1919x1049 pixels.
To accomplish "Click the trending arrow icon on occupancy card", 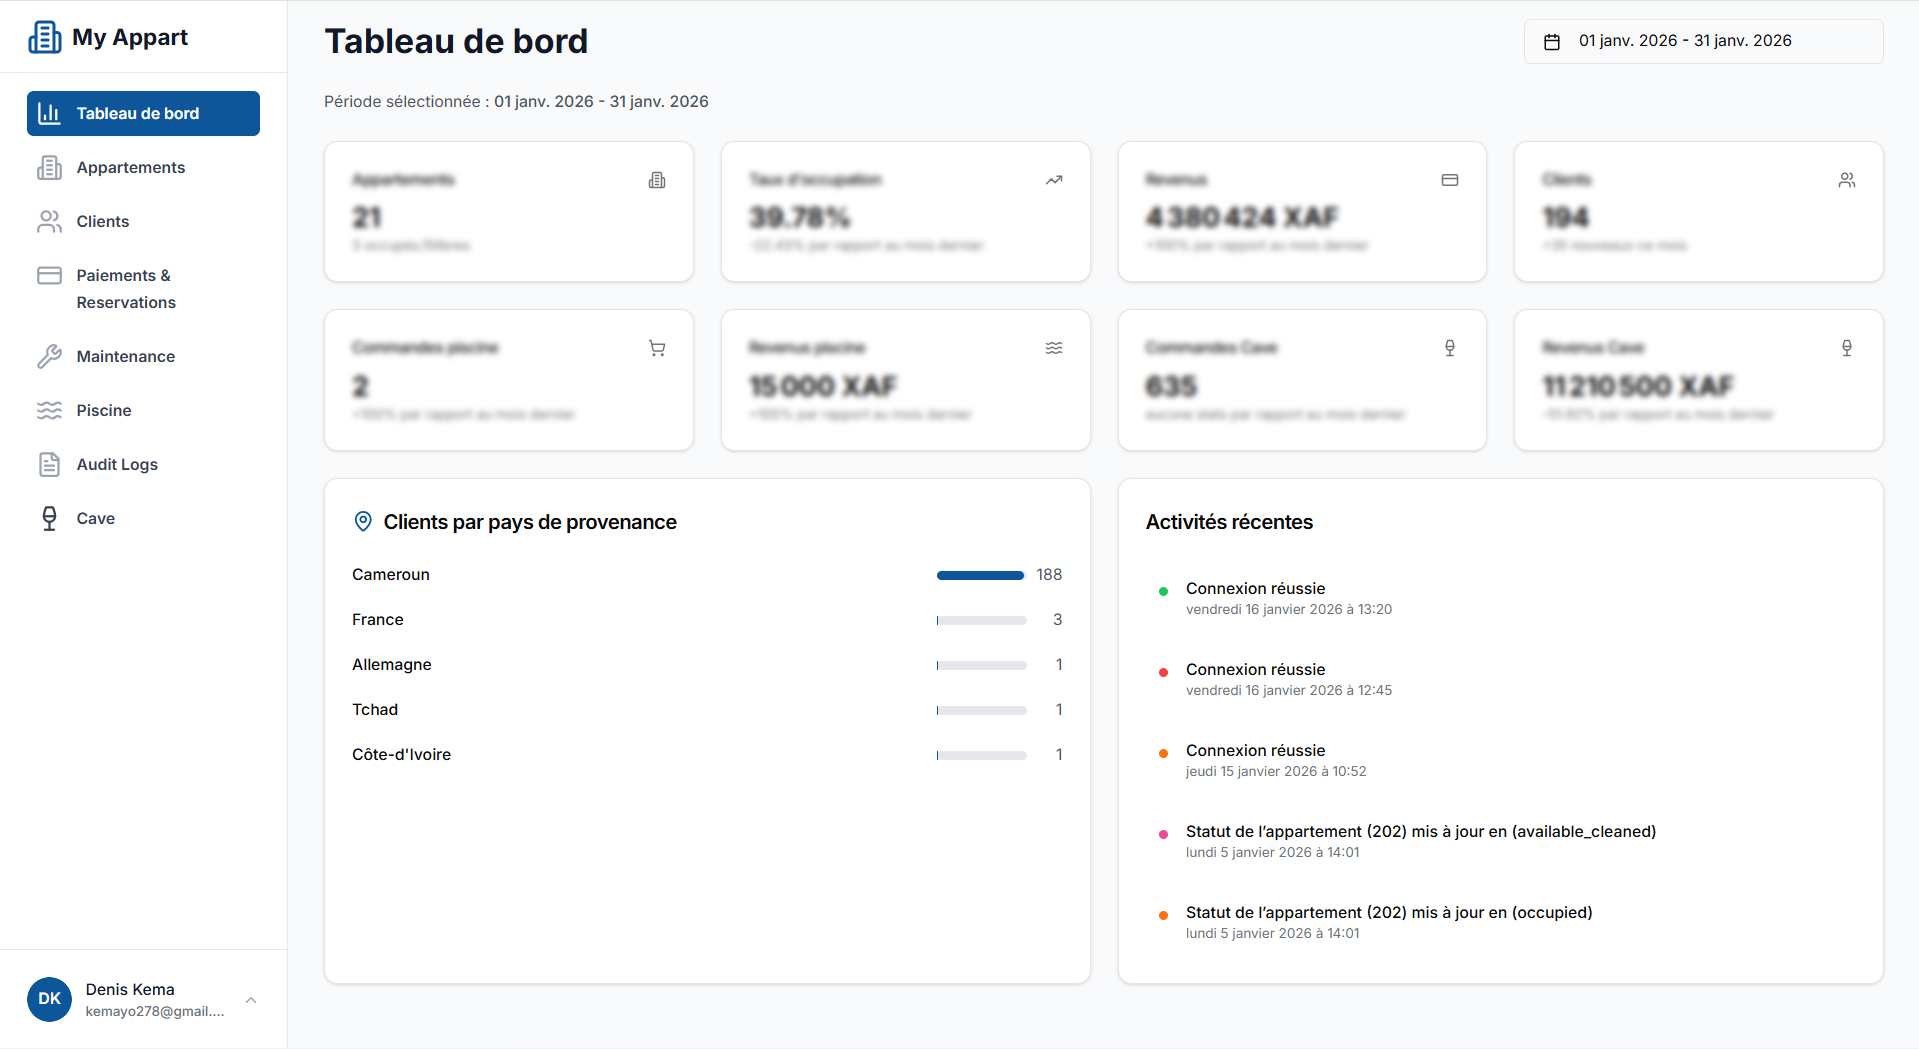I will [x=1054, y=180].
